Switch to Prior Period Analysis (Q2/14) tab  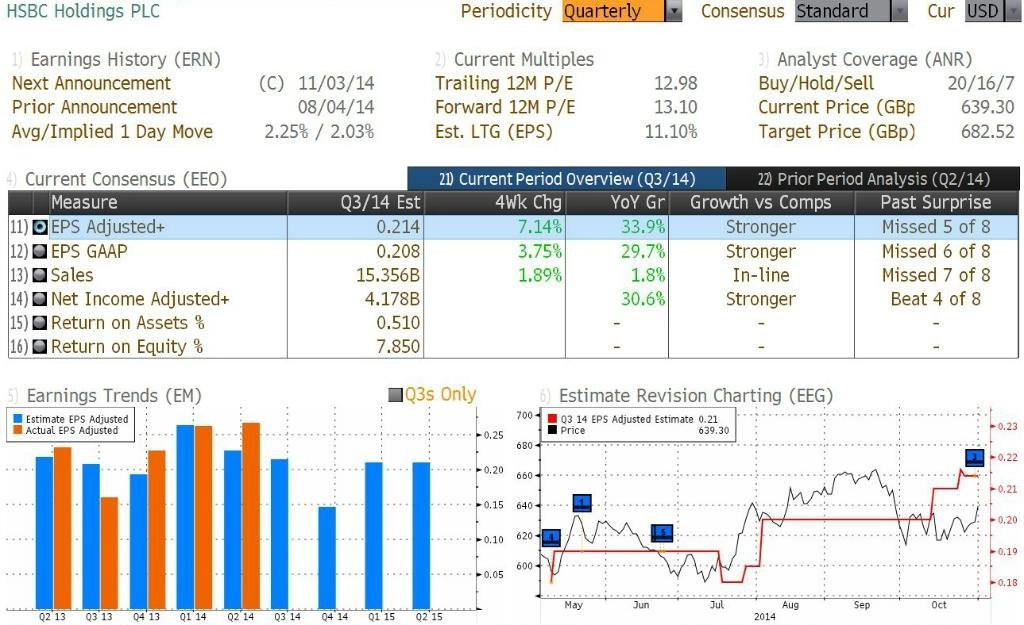(873, 179)
